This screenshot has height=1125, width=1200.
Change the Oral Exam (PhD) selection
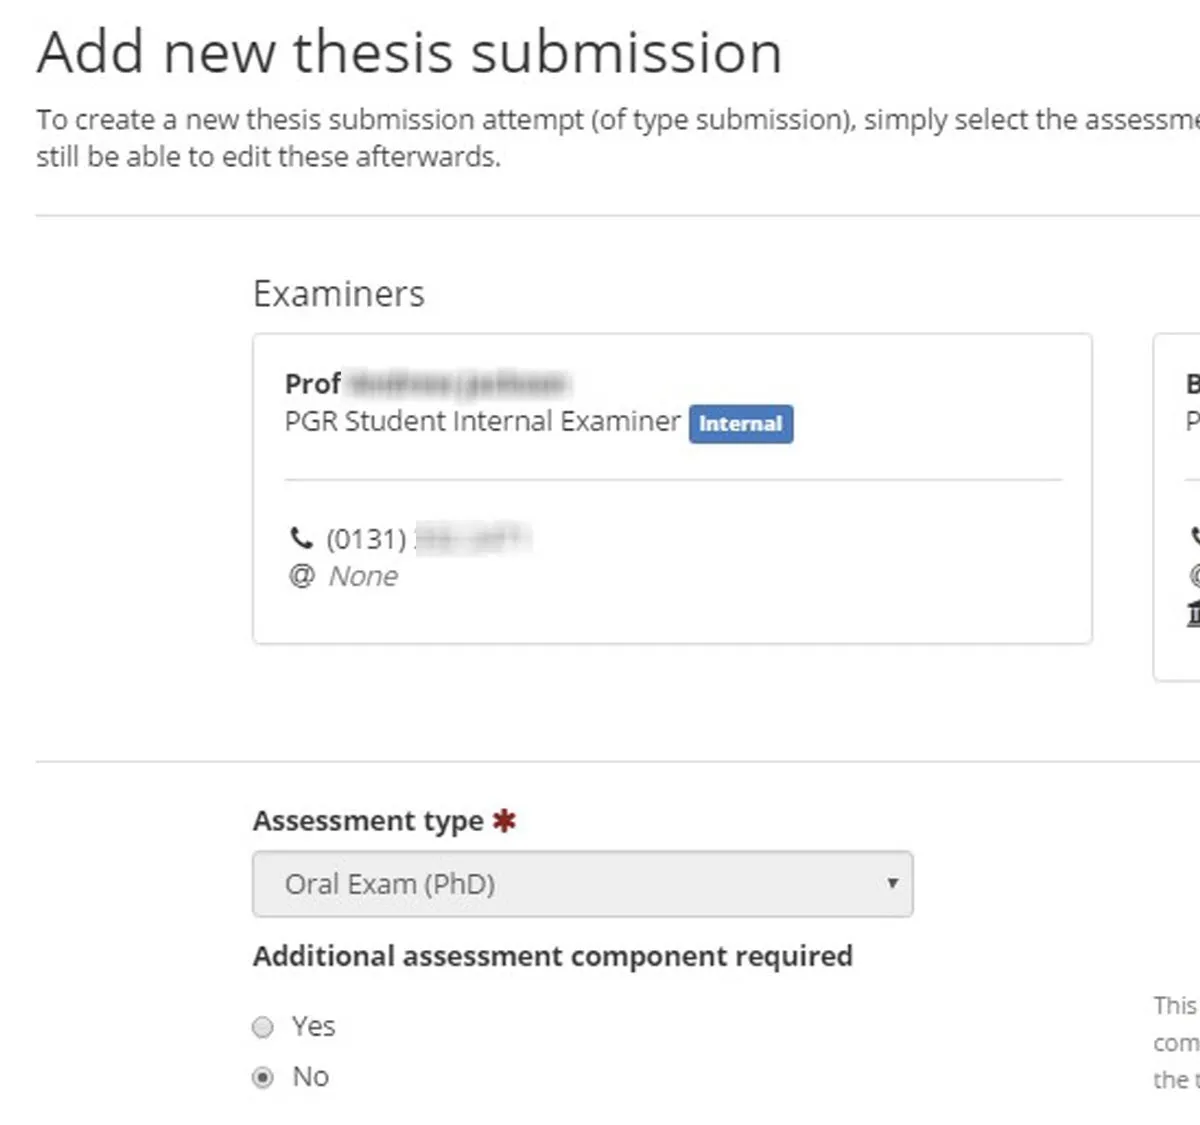click(x=583, y=884)
